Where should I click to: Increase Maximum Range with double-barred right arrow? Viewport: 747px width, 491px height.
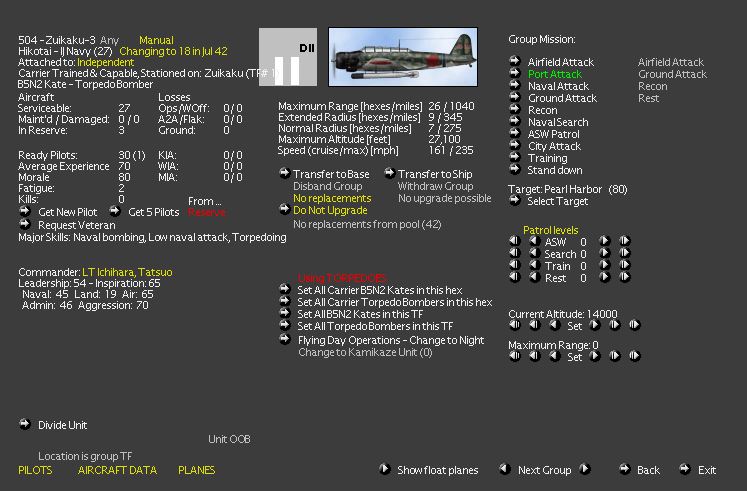(x=635, y=356)
